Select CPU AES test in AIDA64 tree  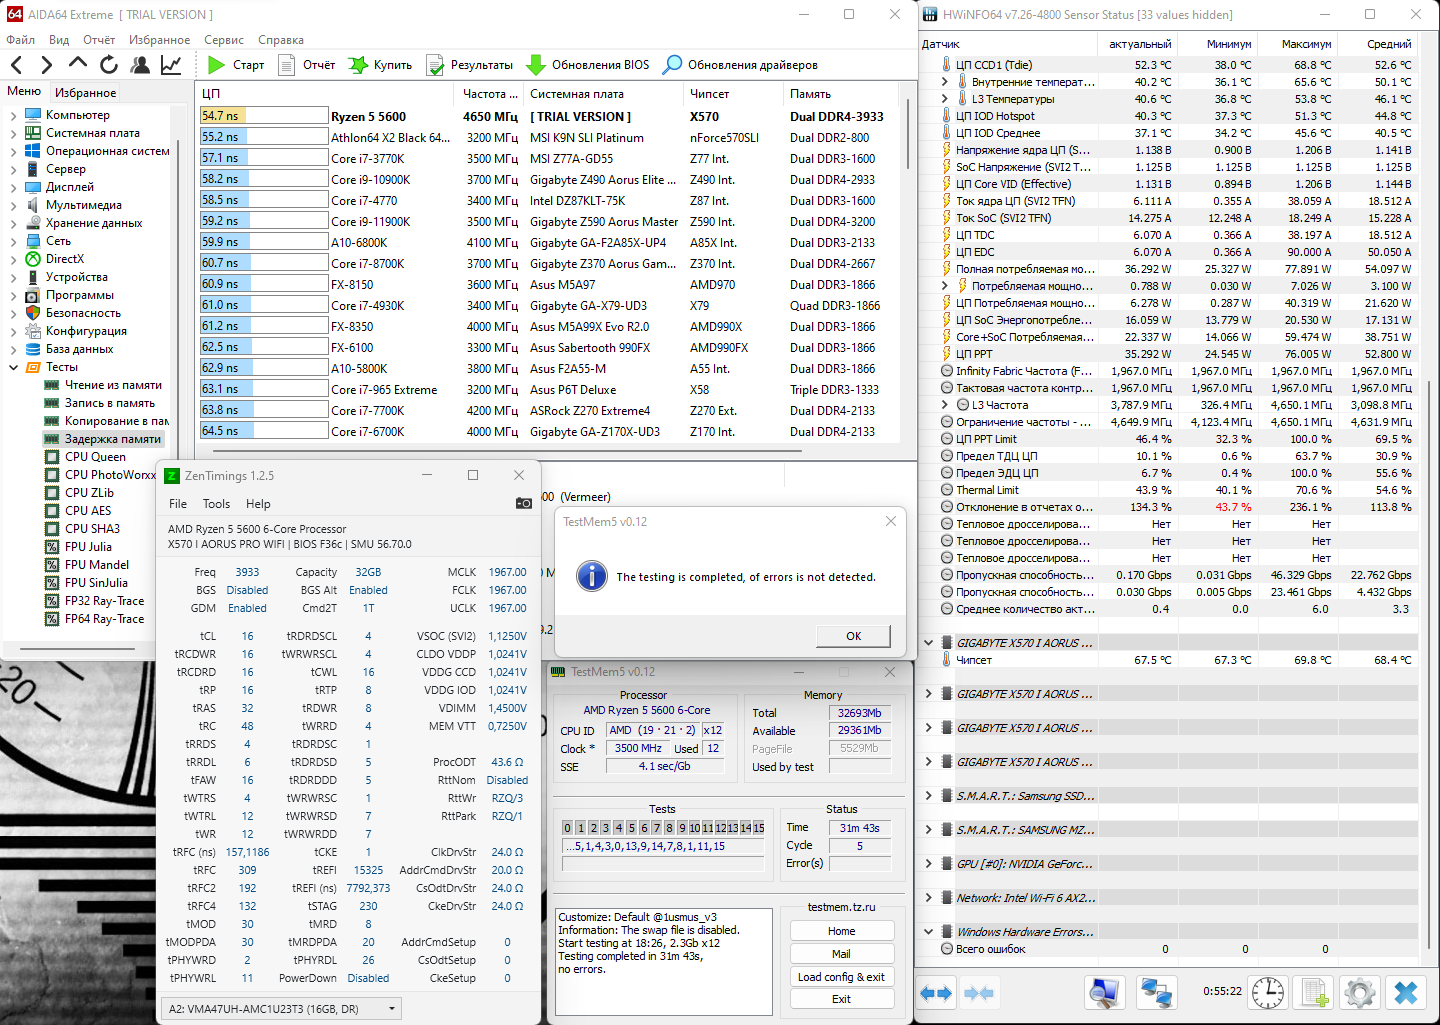tap(88, 511)
